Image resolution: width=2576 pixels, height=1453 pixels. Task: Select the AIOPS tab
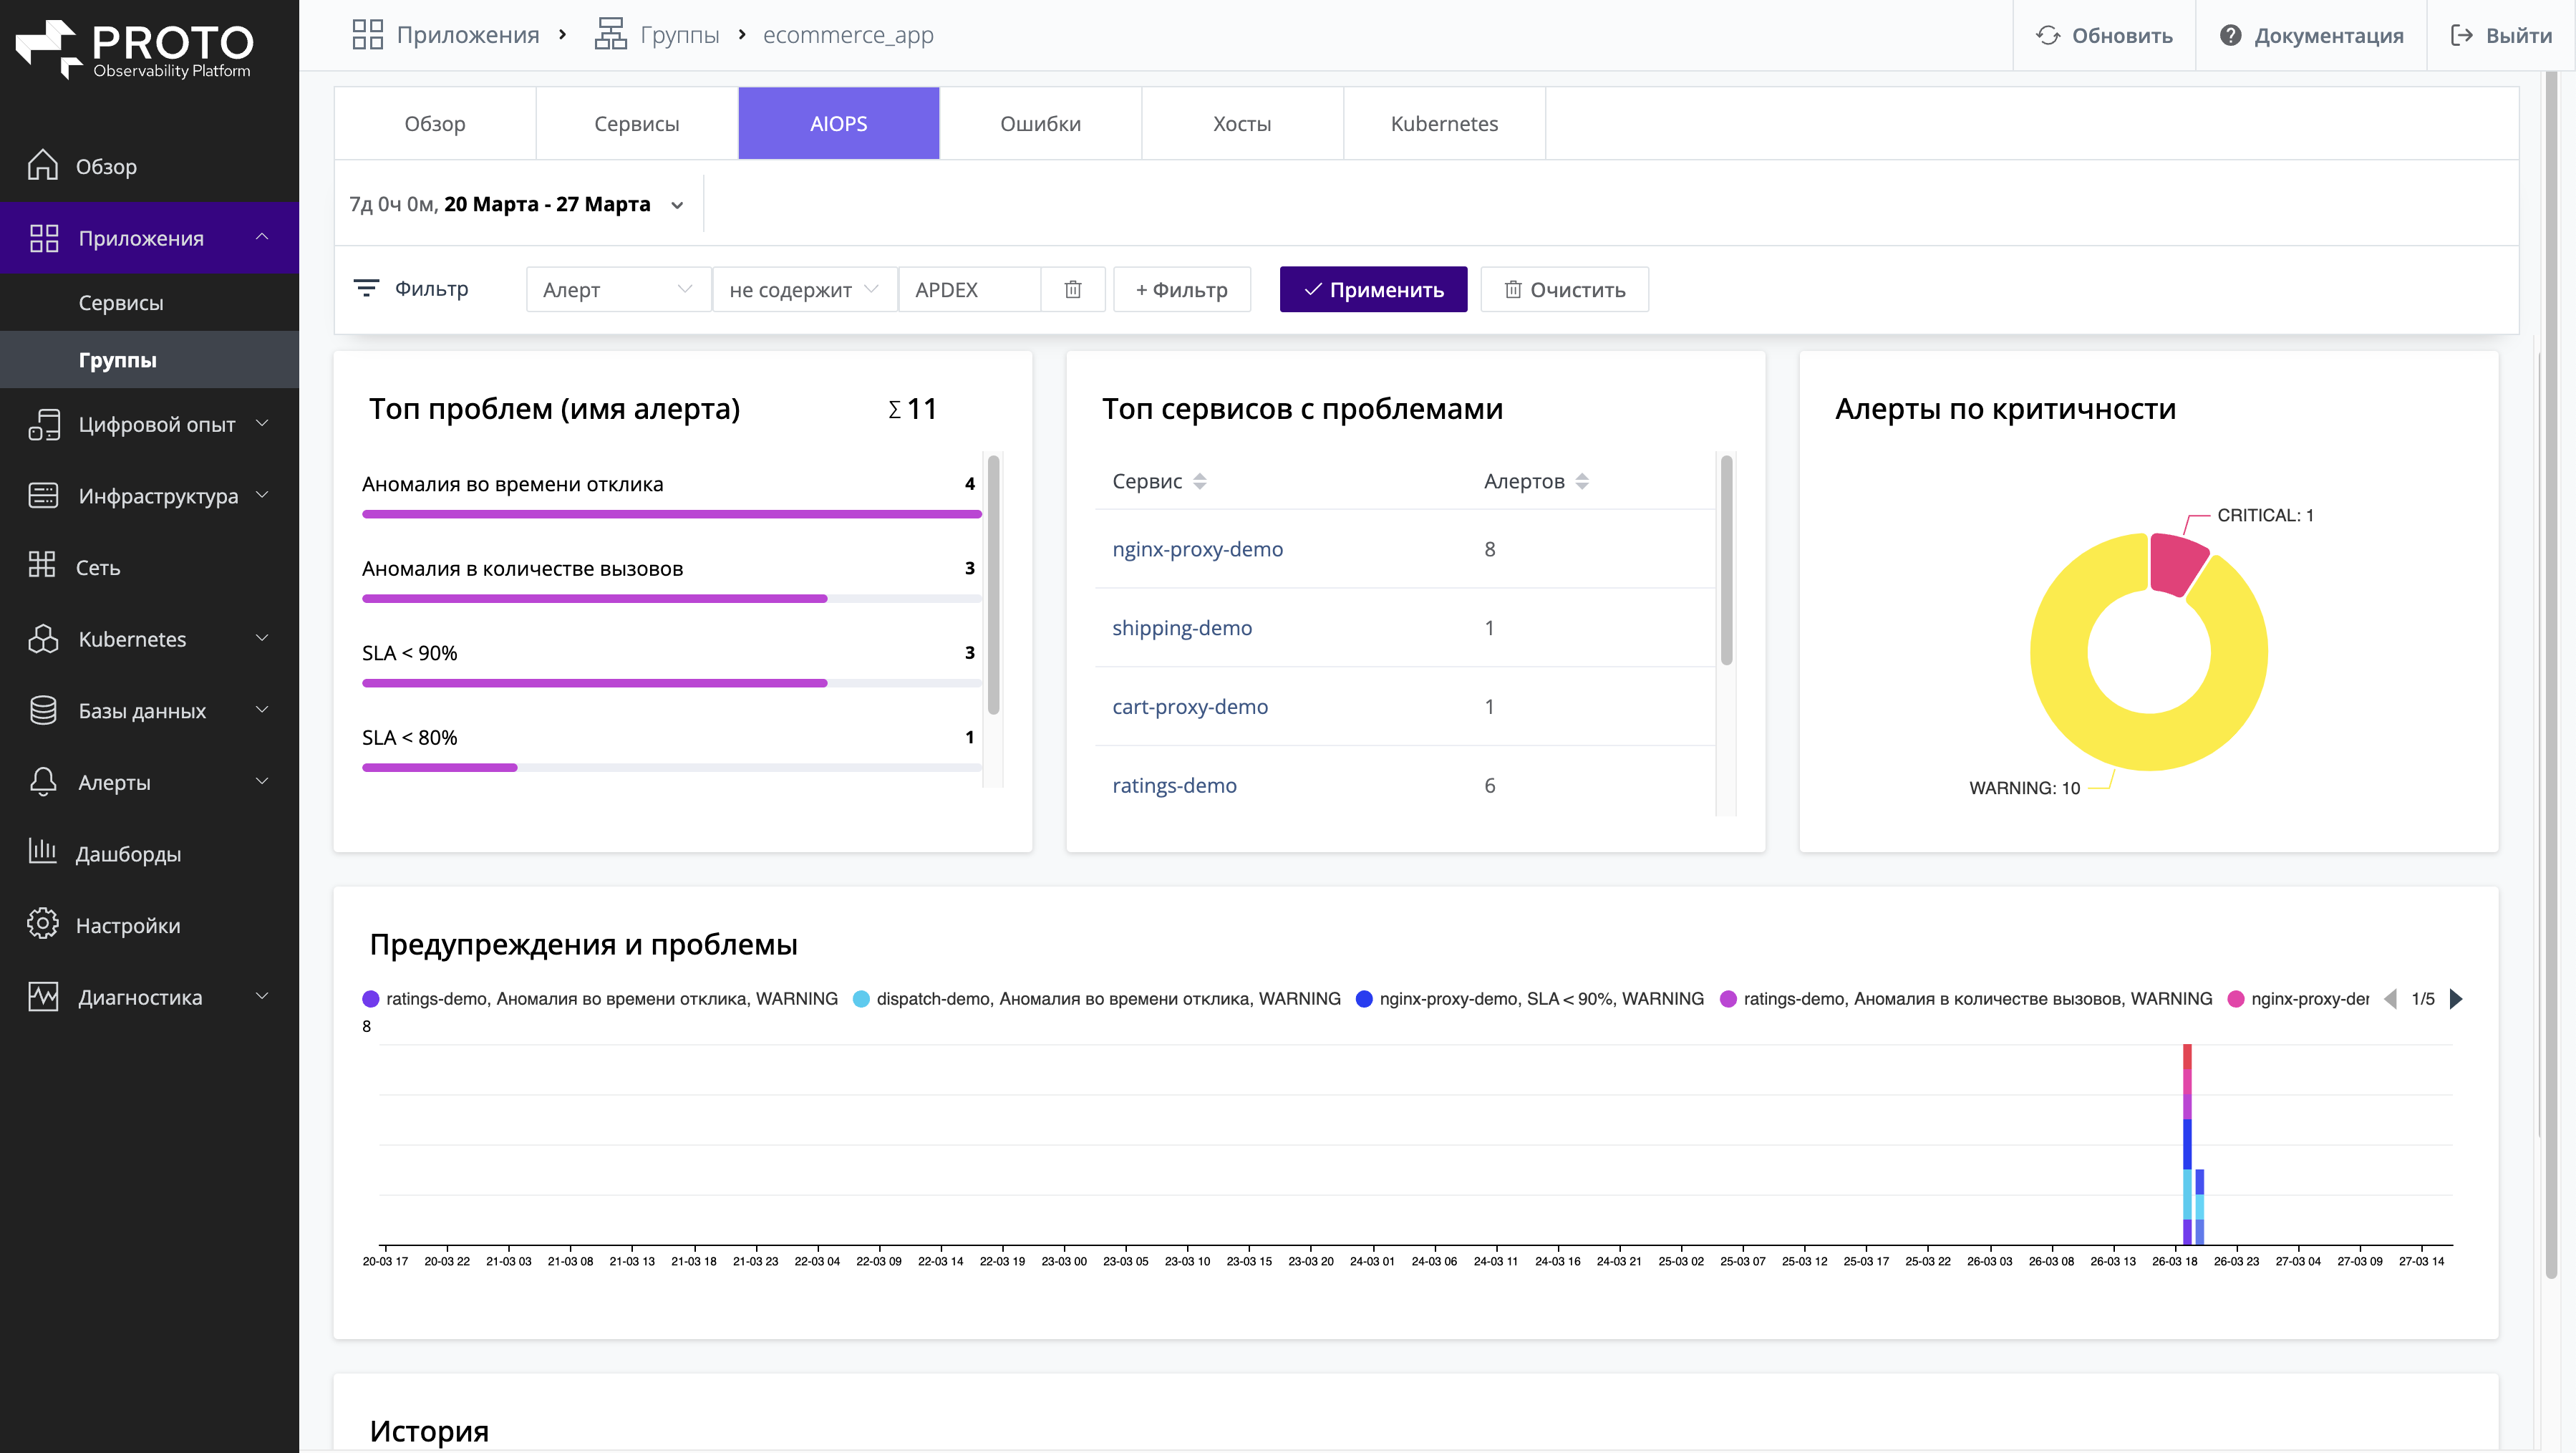point(839,123)
